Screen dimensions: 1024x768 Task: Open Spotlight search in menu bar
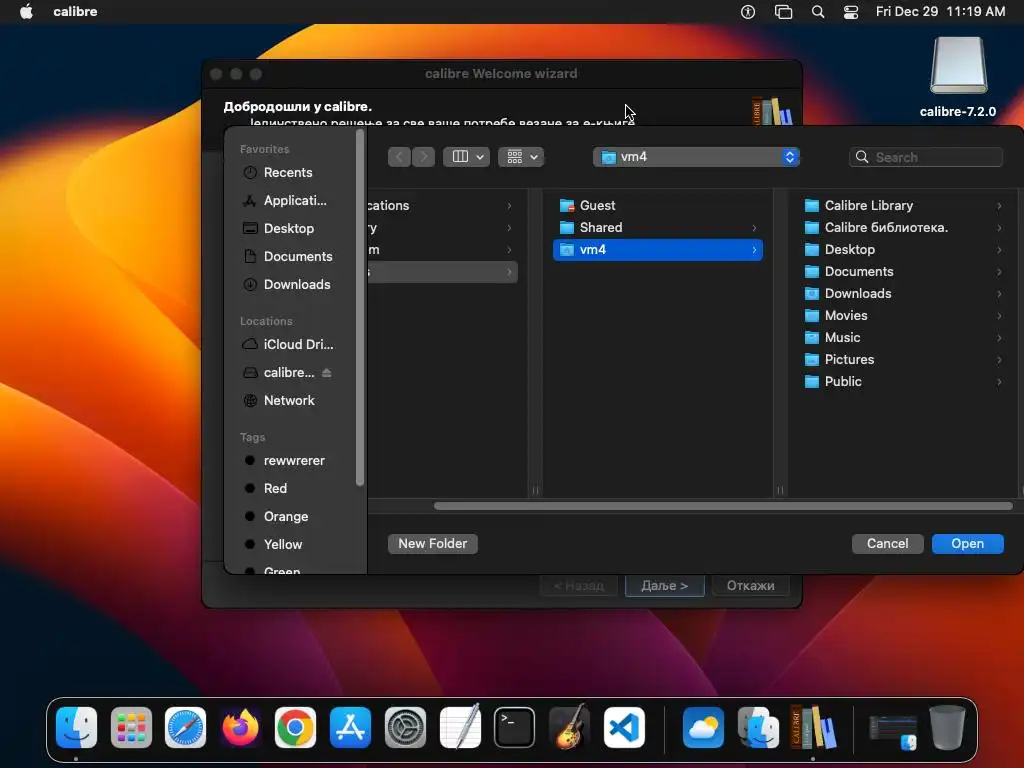point(818,12)
